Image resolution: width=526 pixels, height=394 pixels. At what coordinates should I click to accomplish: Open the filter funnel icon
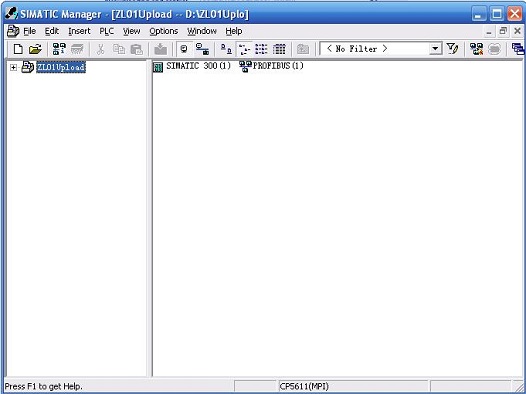click(x=452, y=49)
